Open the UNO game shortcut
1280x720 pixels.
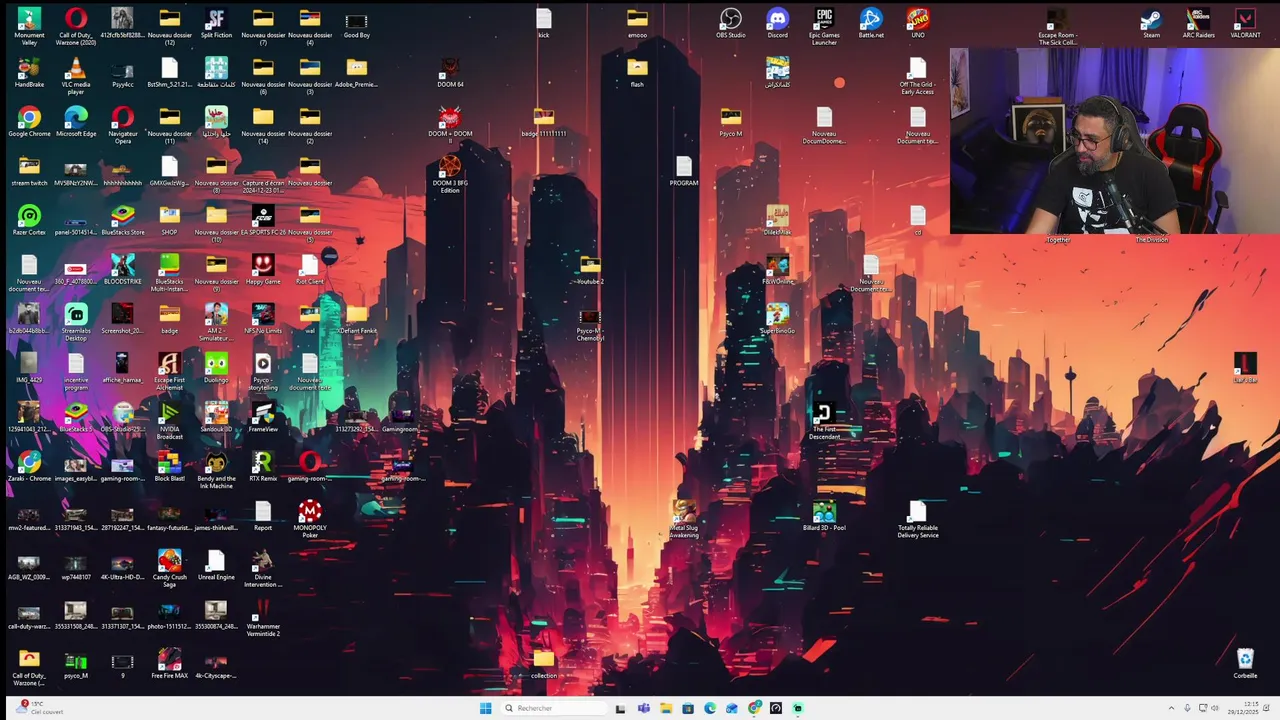pyautogui.click(x=918, y=24)
